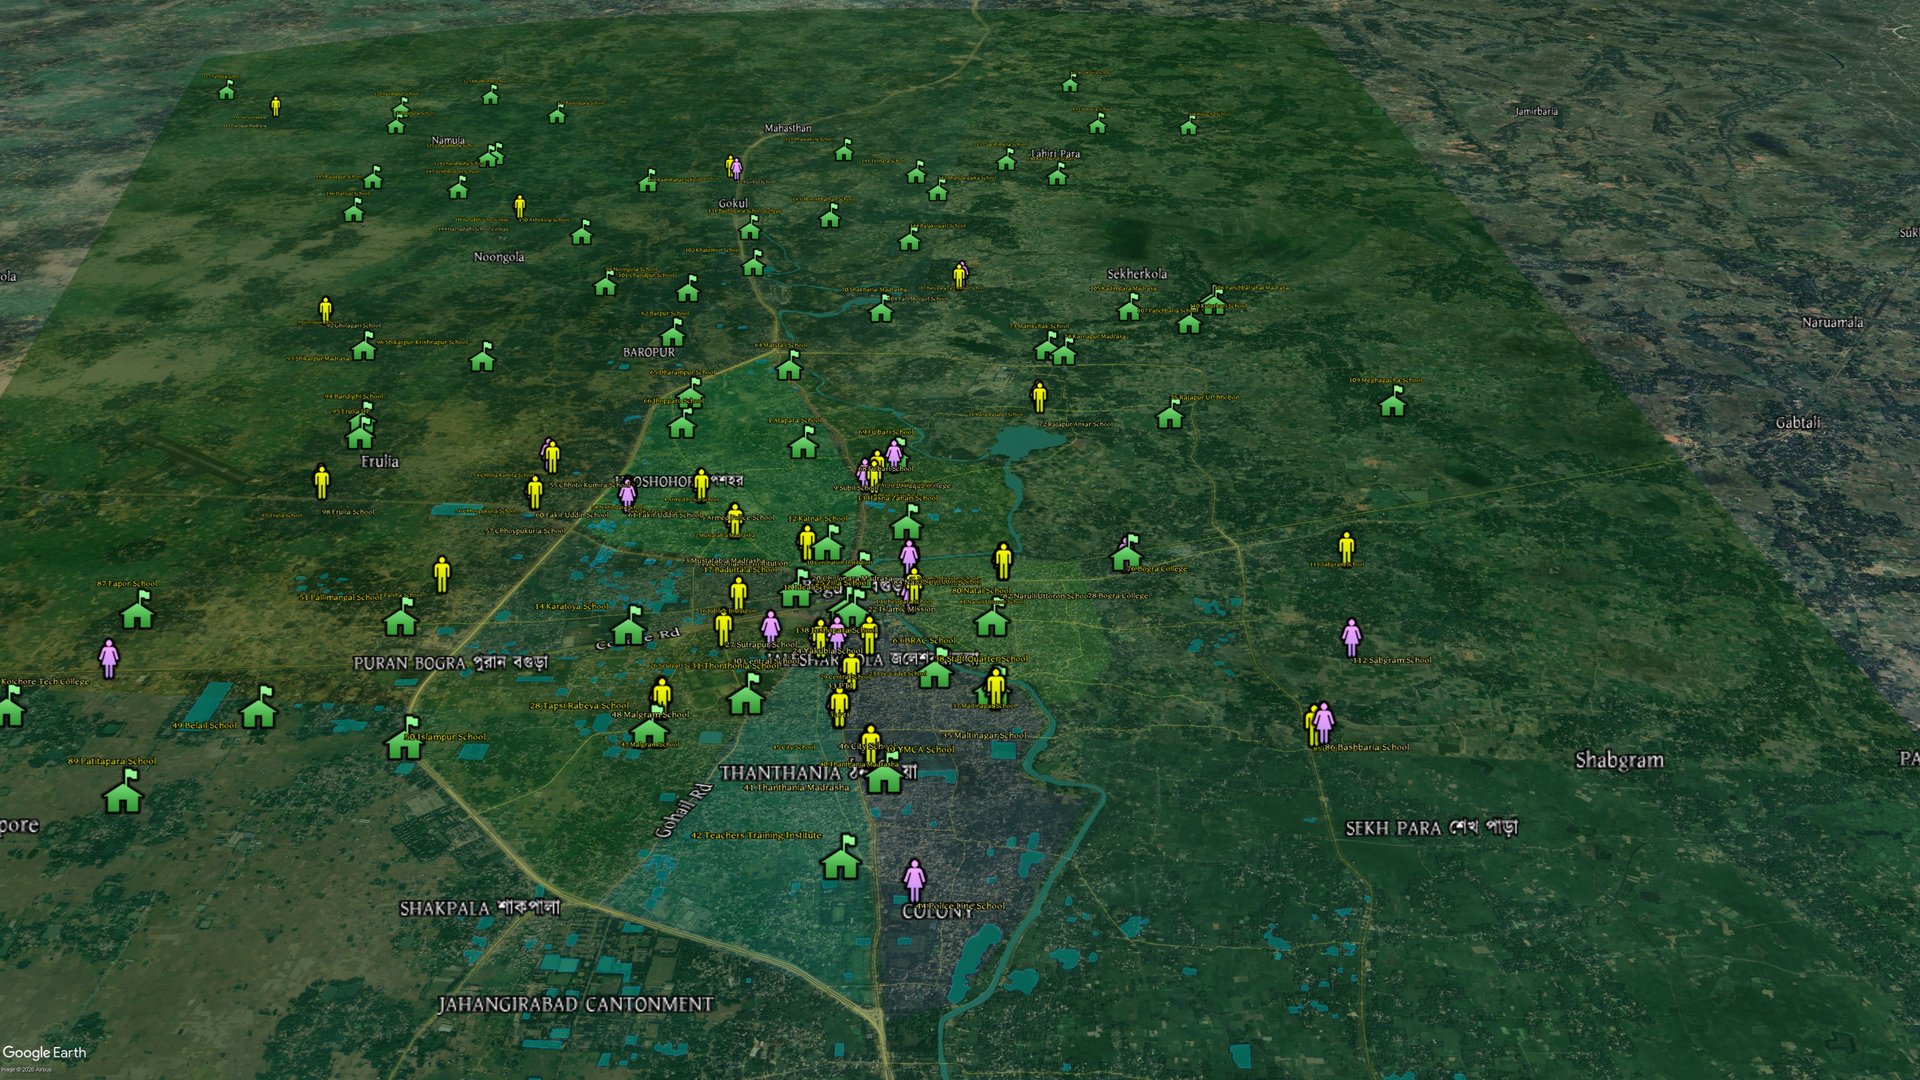The width and height of the screenshot is (1920, 1080).
Task: Click the Shabgram place label
Action: tap(1619, 760)
